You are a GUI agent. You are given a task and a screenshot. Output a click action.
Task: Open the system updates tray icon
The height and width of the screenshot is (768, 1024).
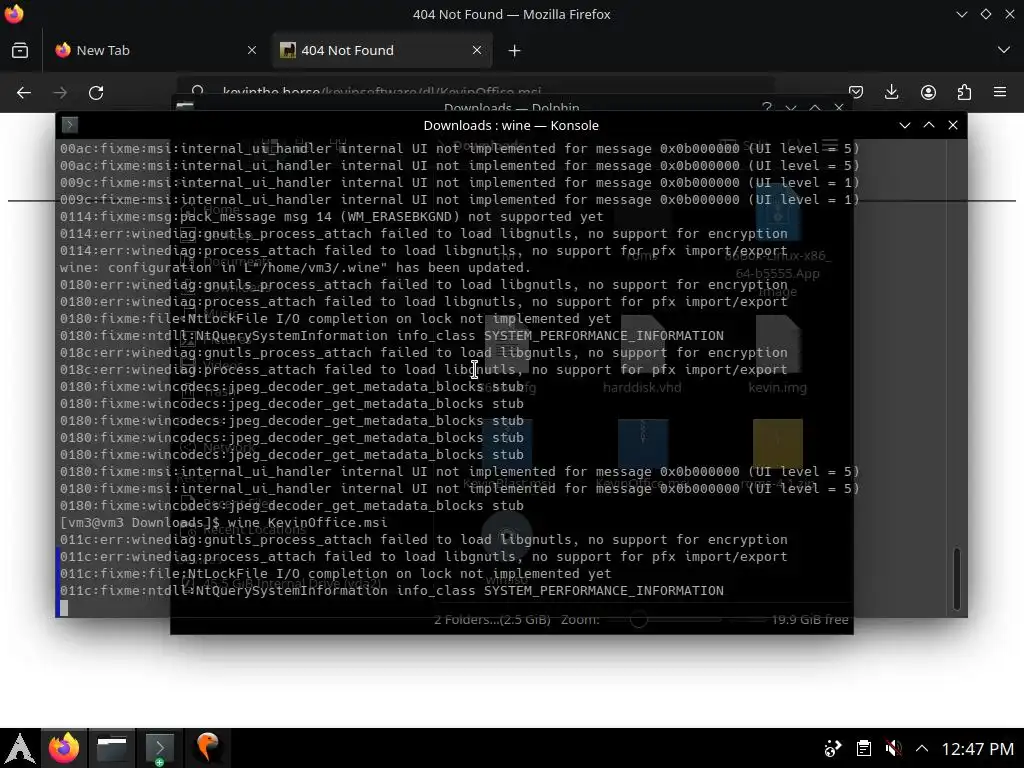coord(832,748)
